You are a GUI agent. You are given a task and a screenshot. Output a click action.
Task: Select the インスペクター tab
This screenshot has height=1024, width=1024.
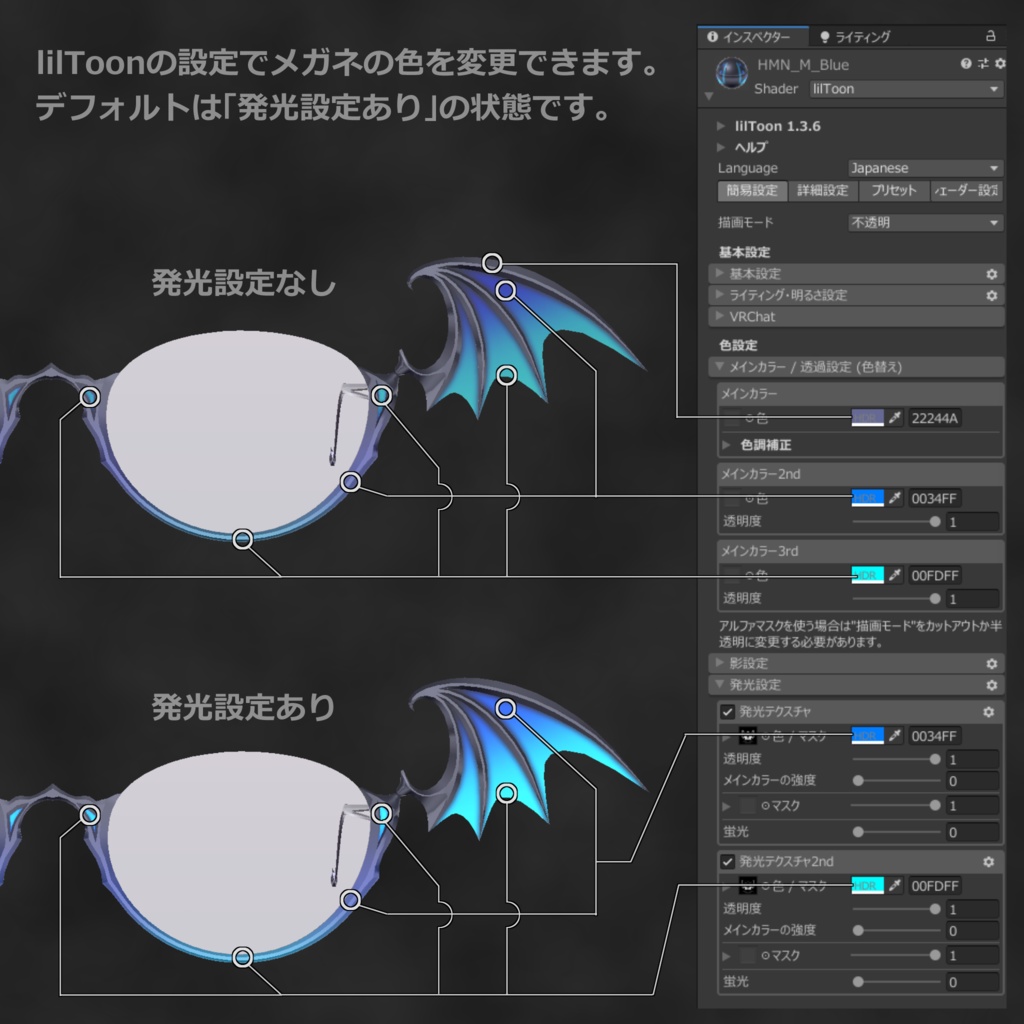point(756,36)
